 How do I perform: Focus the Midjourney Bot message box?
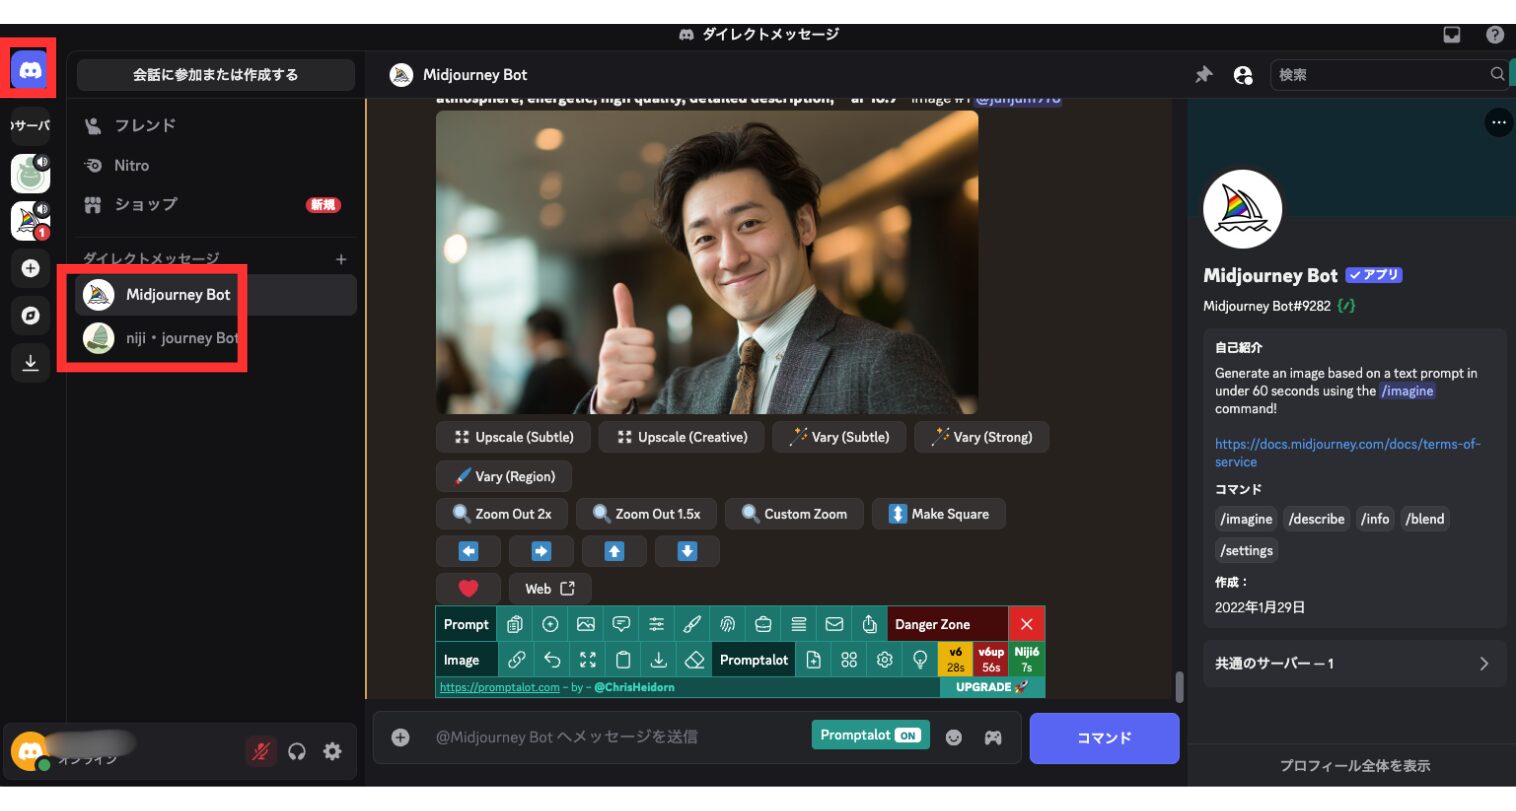point(615,737)
